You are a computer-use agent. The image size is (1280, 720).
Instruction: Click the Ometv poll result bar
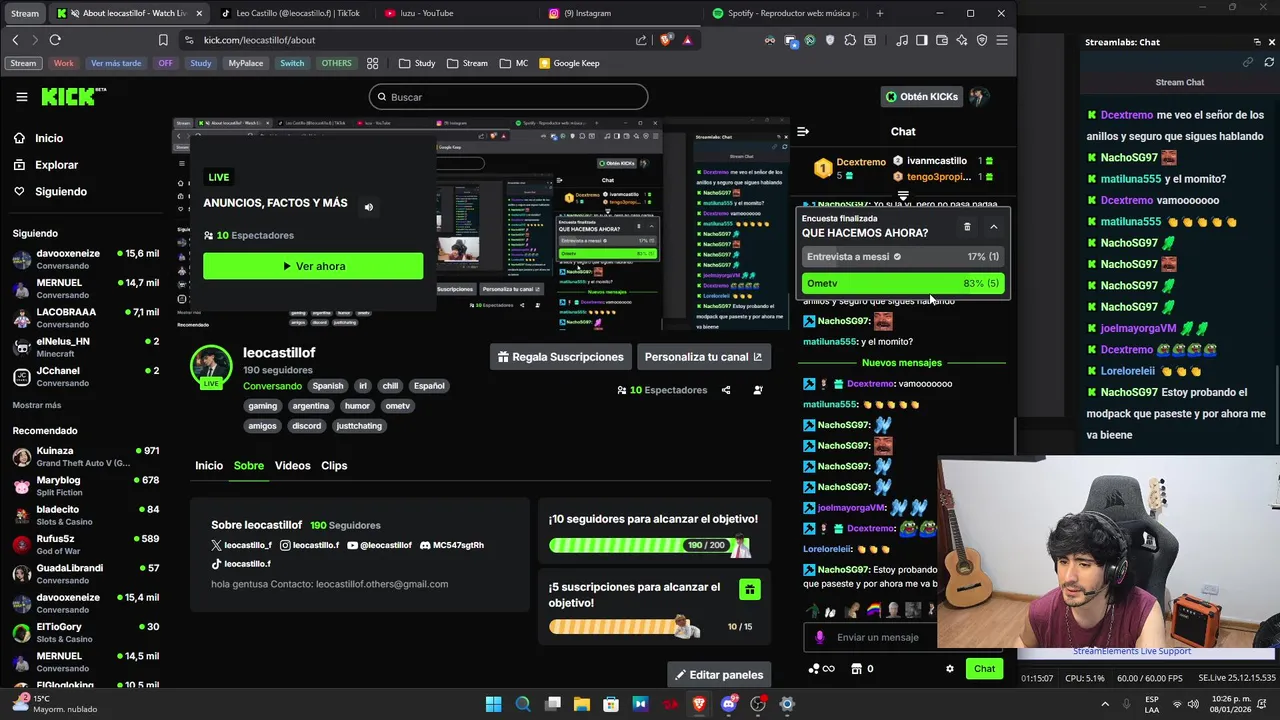click(903, 283)
